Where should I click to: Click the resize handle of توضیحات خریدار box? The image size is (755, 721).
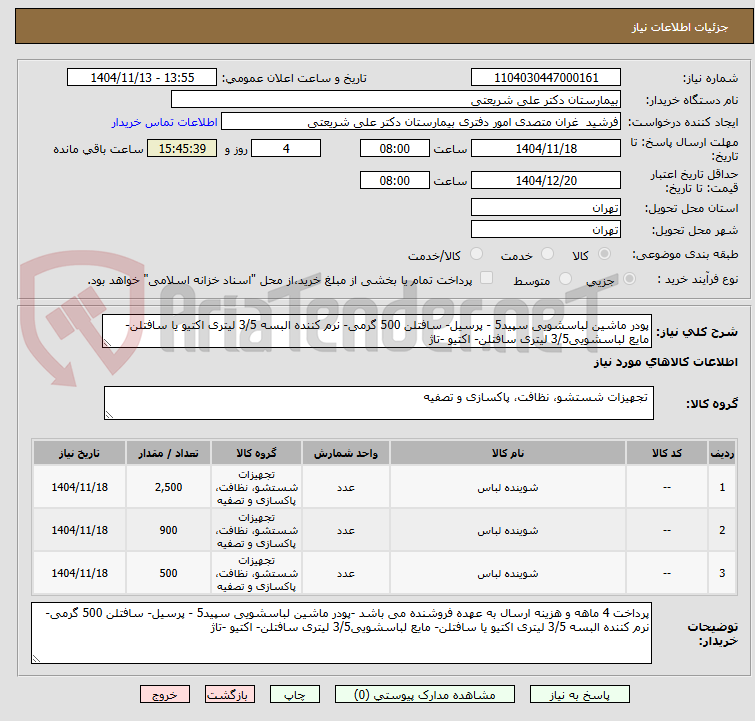tap(37, 658)
